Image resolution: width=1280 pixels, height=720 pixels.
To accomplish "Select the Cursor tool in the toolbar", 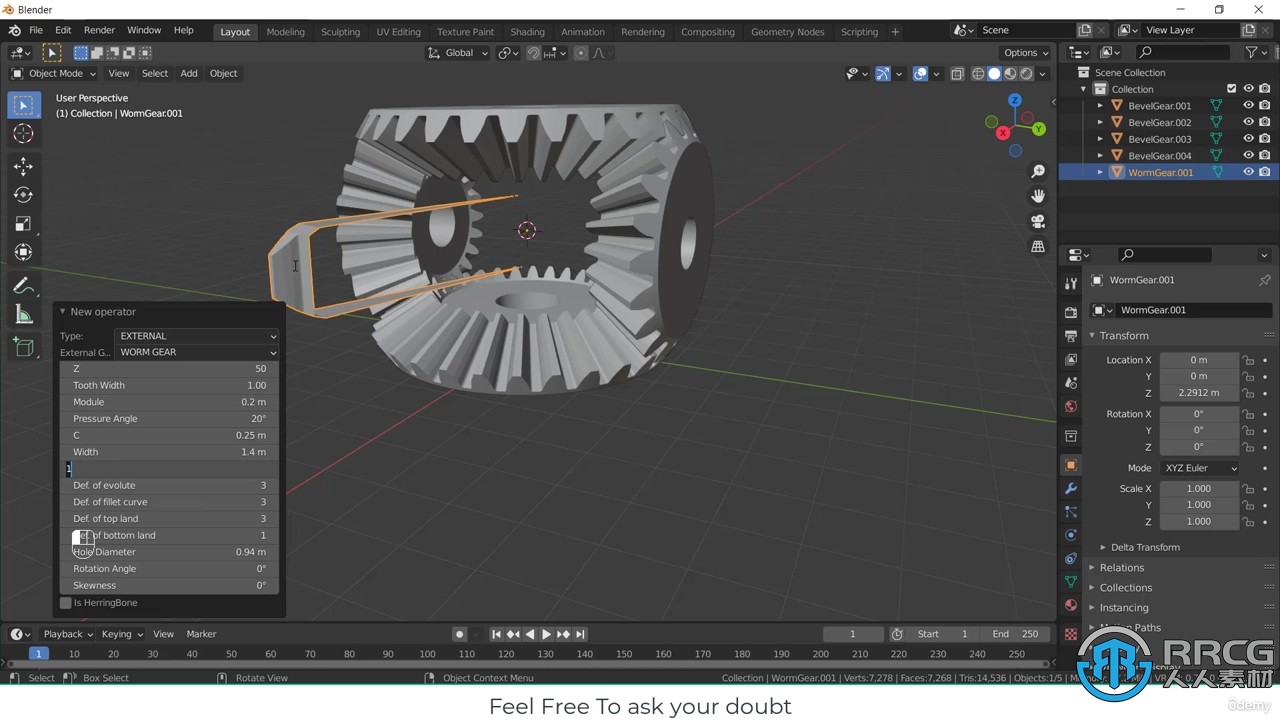I will click(24, 134).
